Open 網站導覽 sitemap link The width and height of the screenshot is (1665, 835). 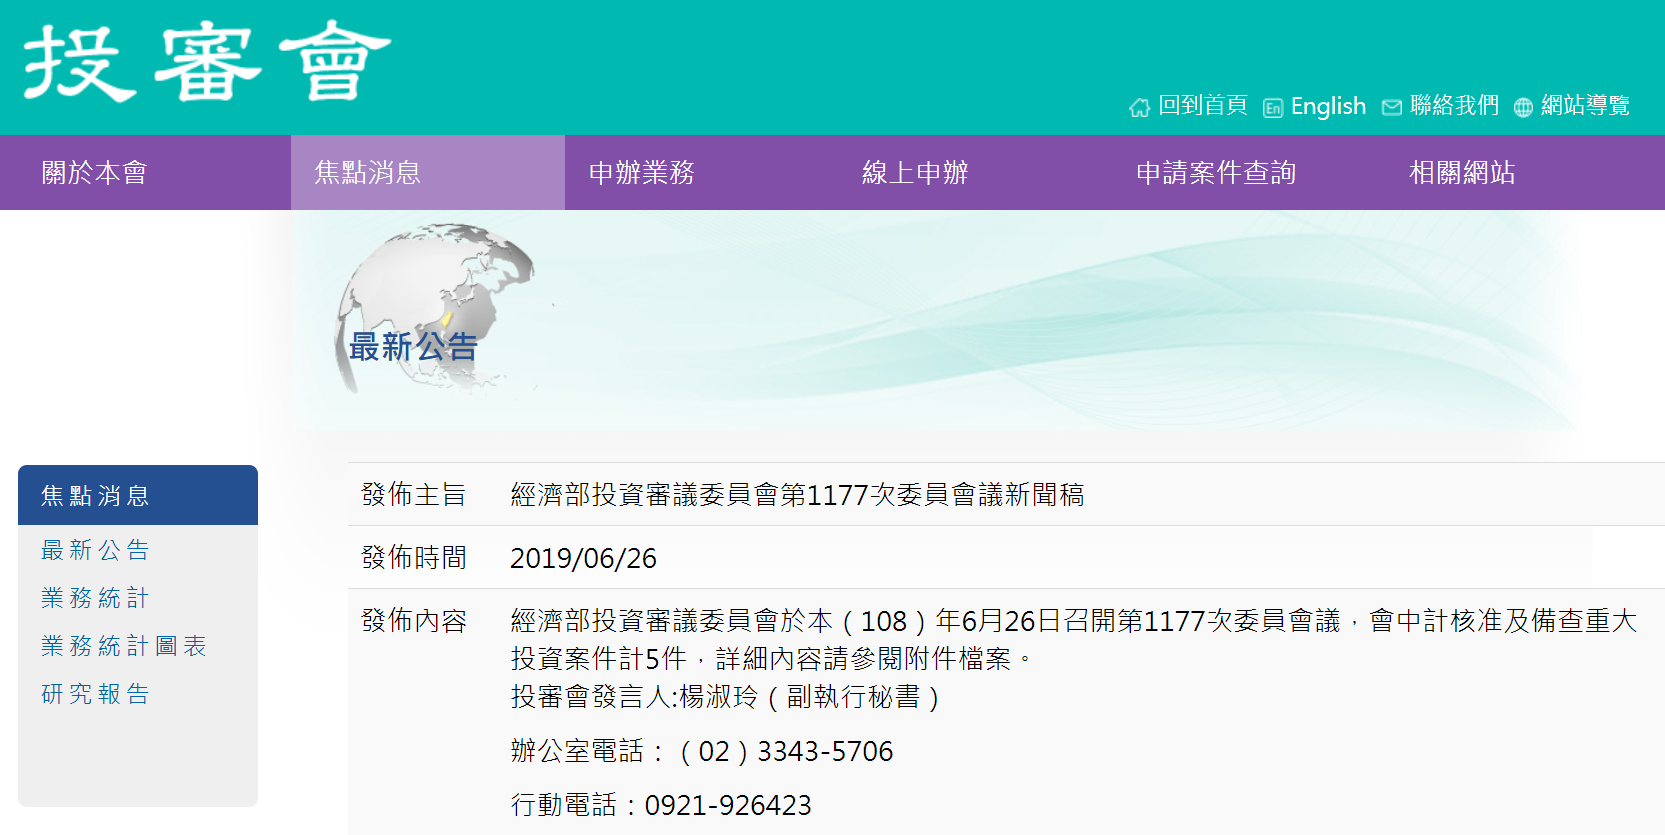pos(1585,105)
